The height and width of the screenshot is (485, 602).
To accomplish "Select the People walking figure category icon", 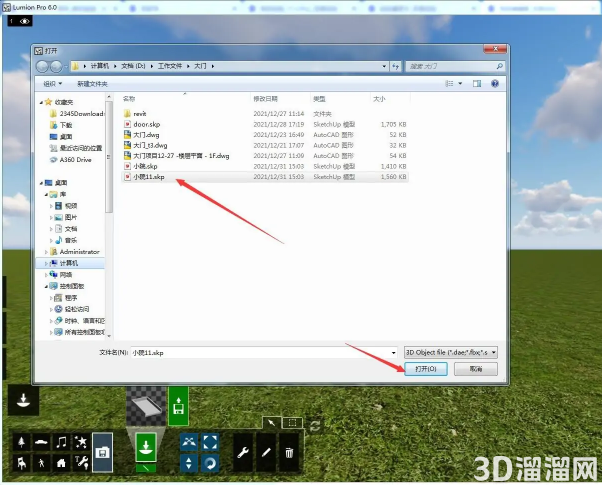I will (41, 462).
